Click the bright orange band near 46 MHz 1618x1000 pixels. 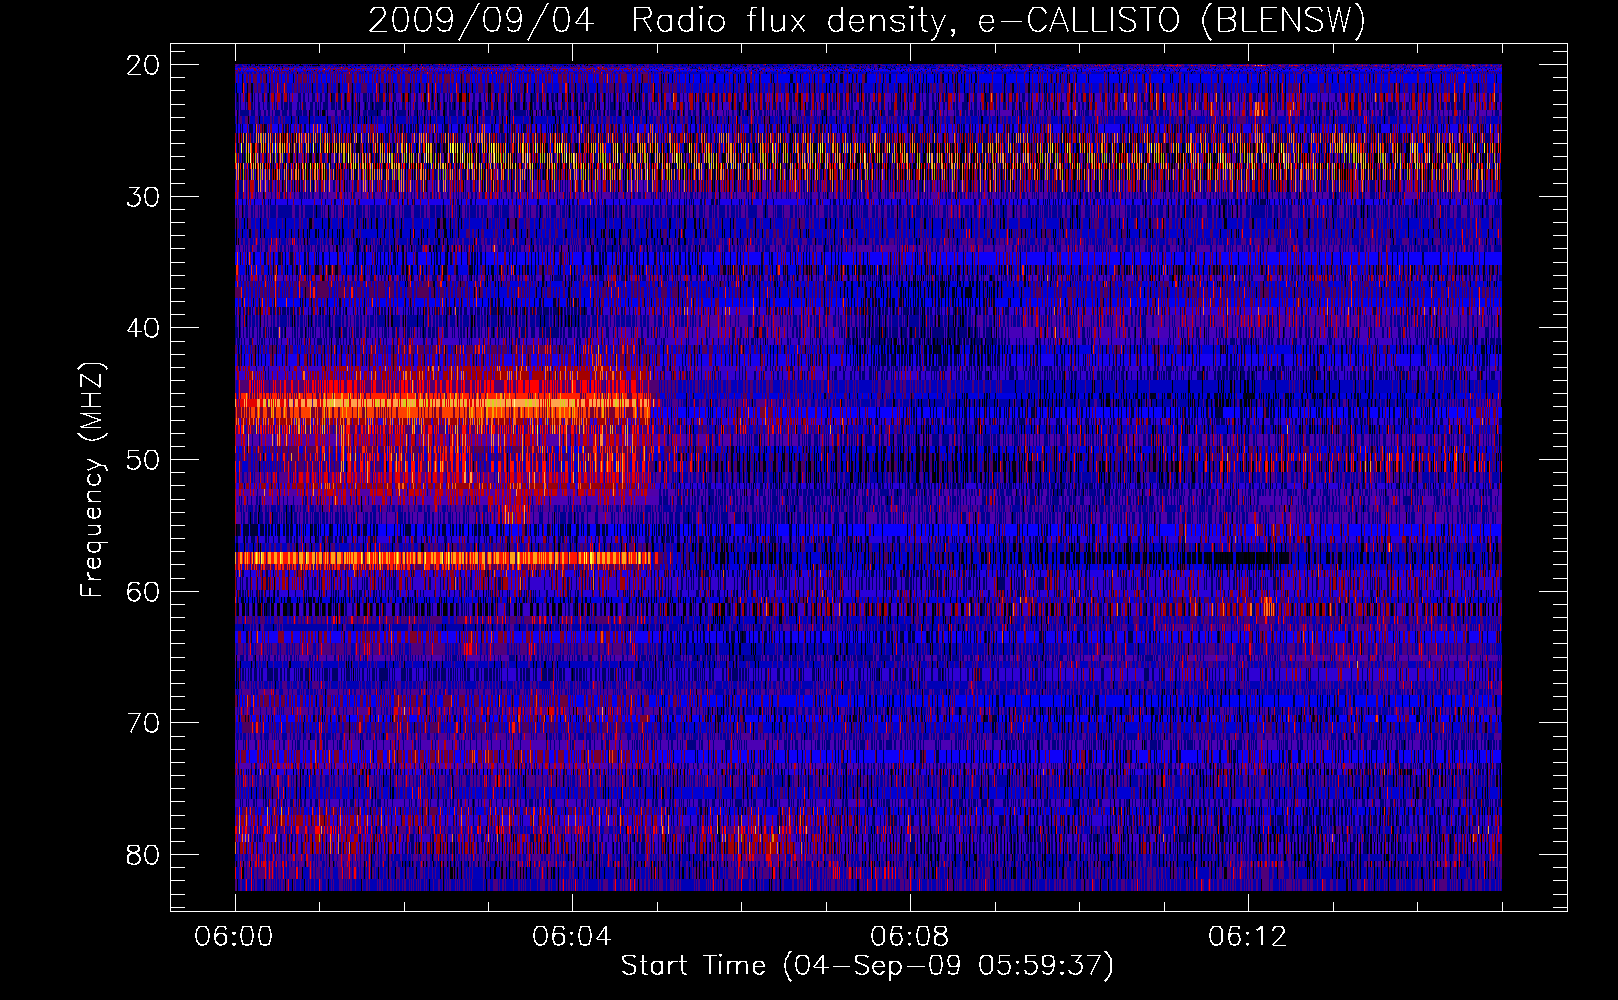(x=443, y=405)
